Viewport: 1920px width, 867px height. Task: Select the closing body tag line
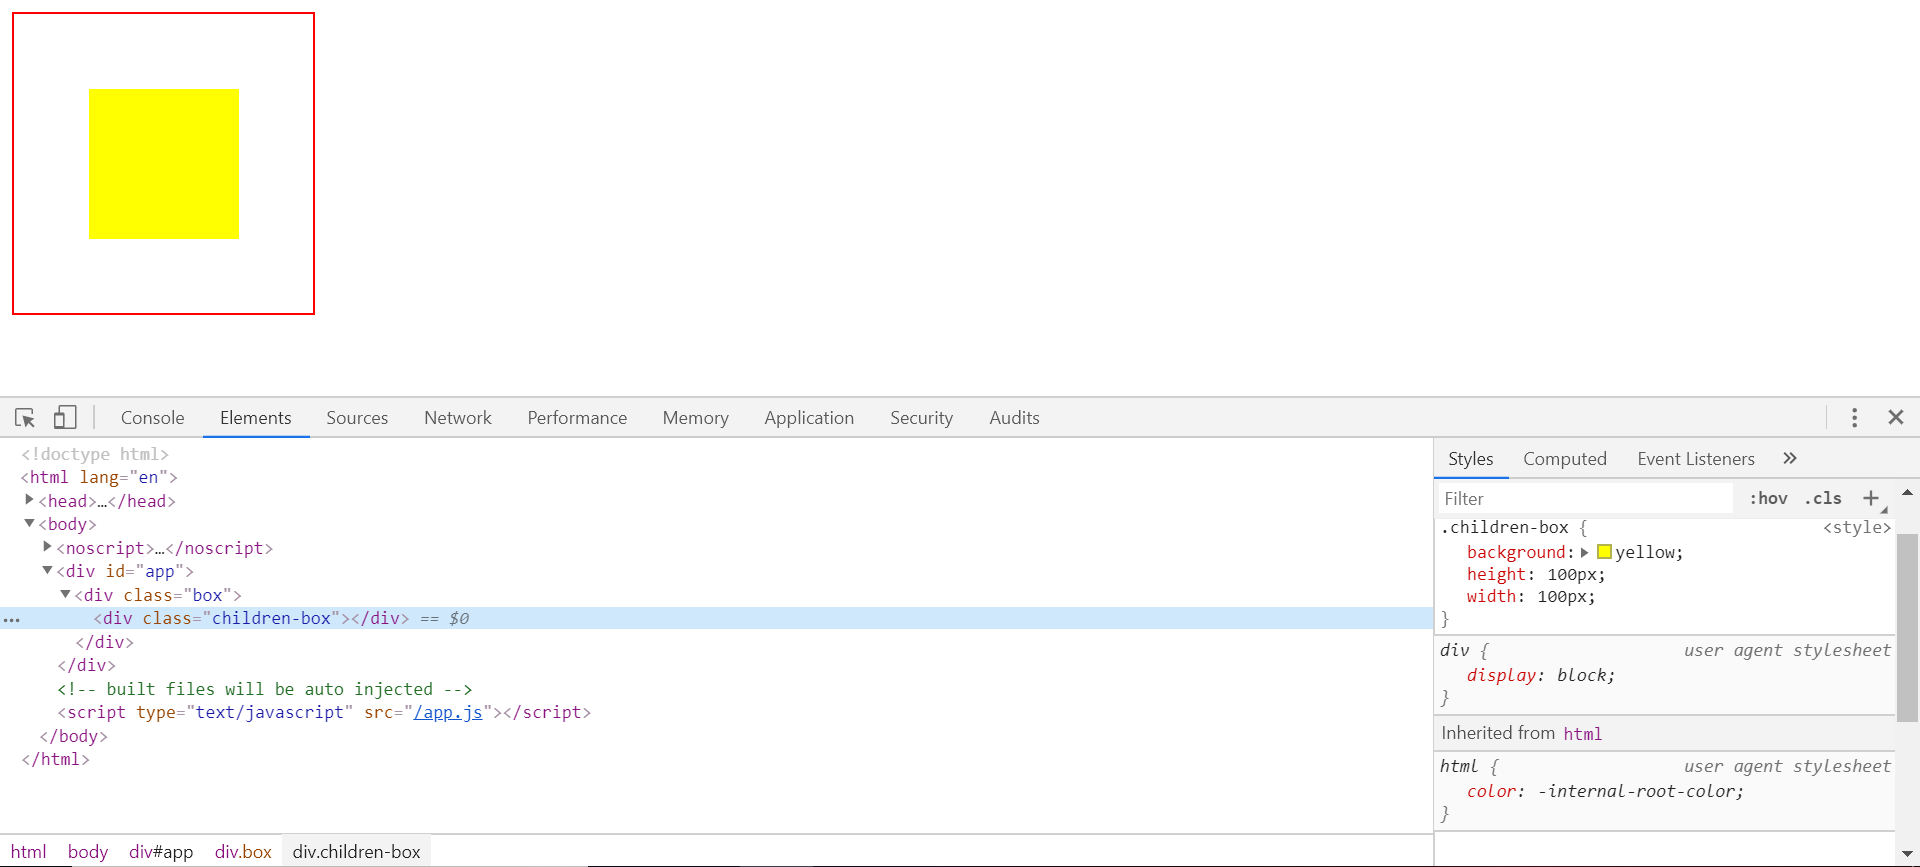(x=73, y=736)
